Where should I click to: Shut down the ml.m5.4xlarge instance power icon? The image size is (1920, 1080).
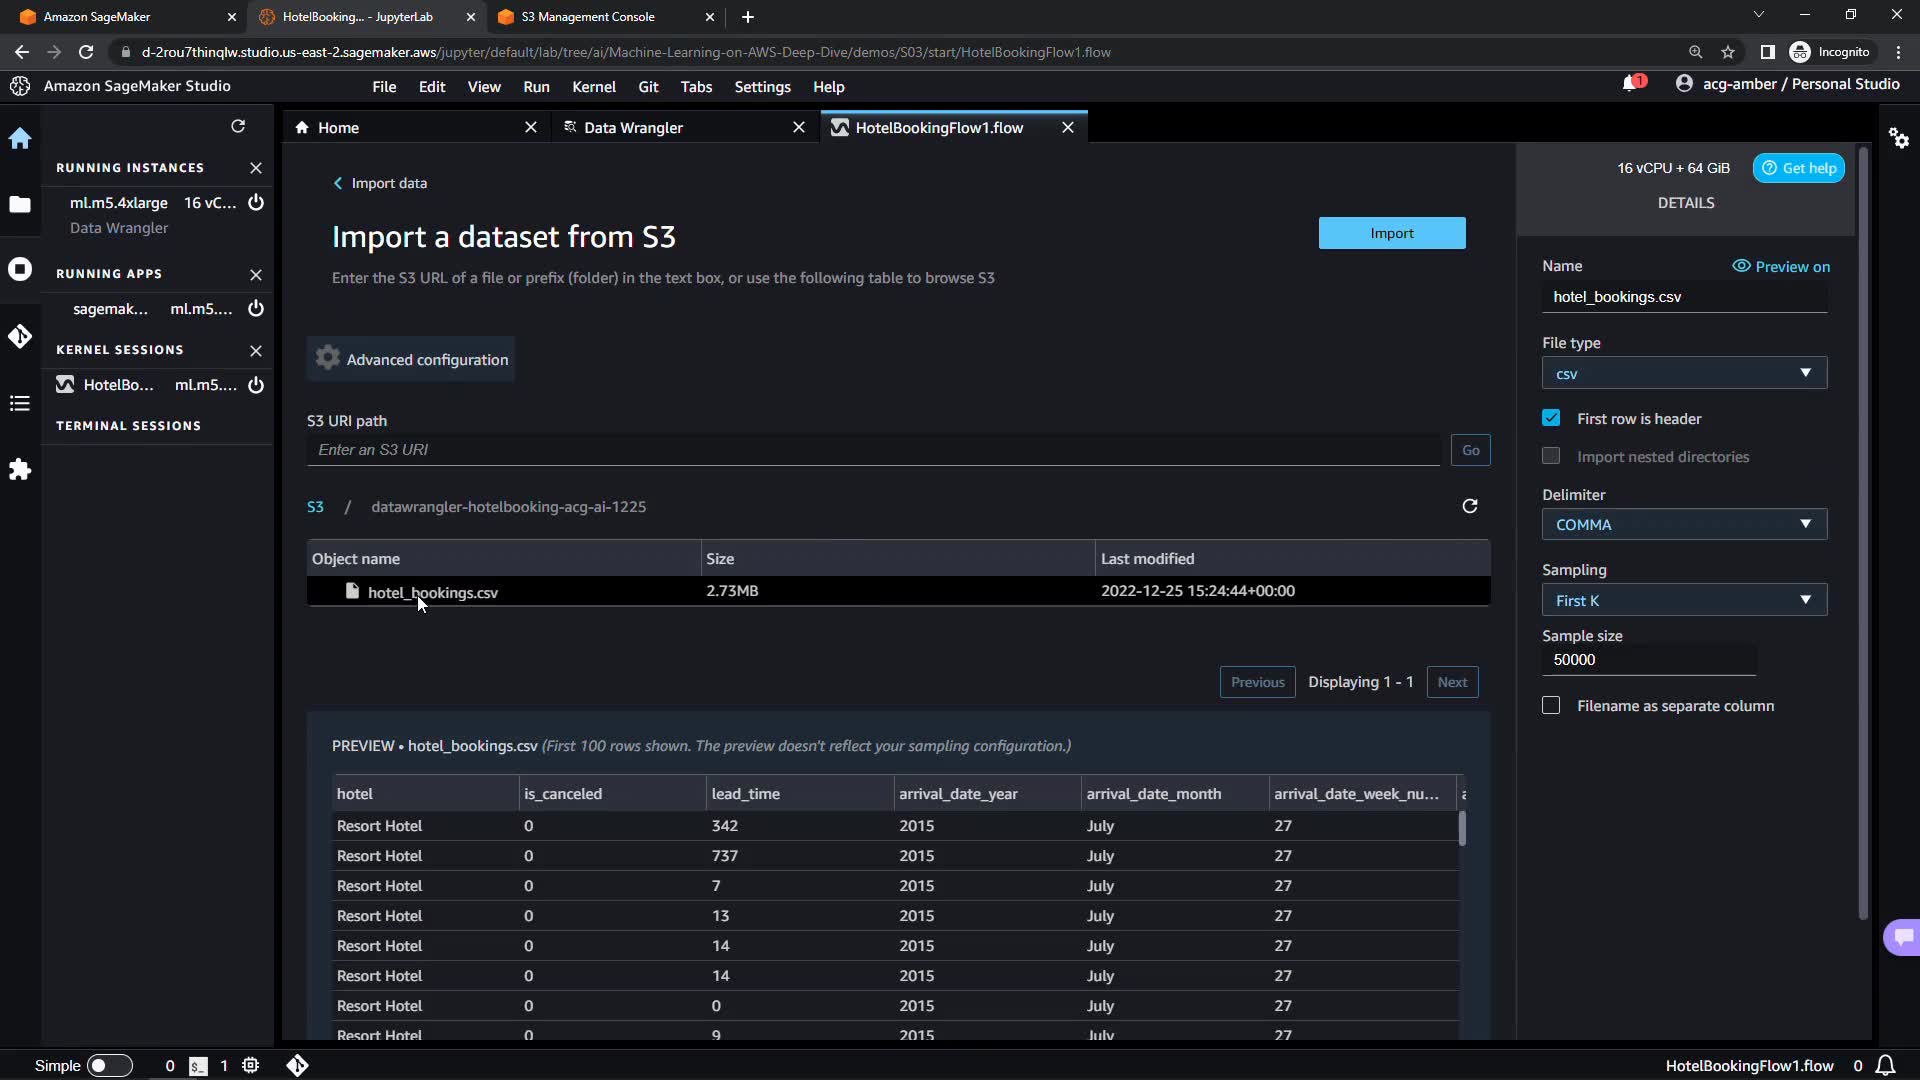point(256,203)
